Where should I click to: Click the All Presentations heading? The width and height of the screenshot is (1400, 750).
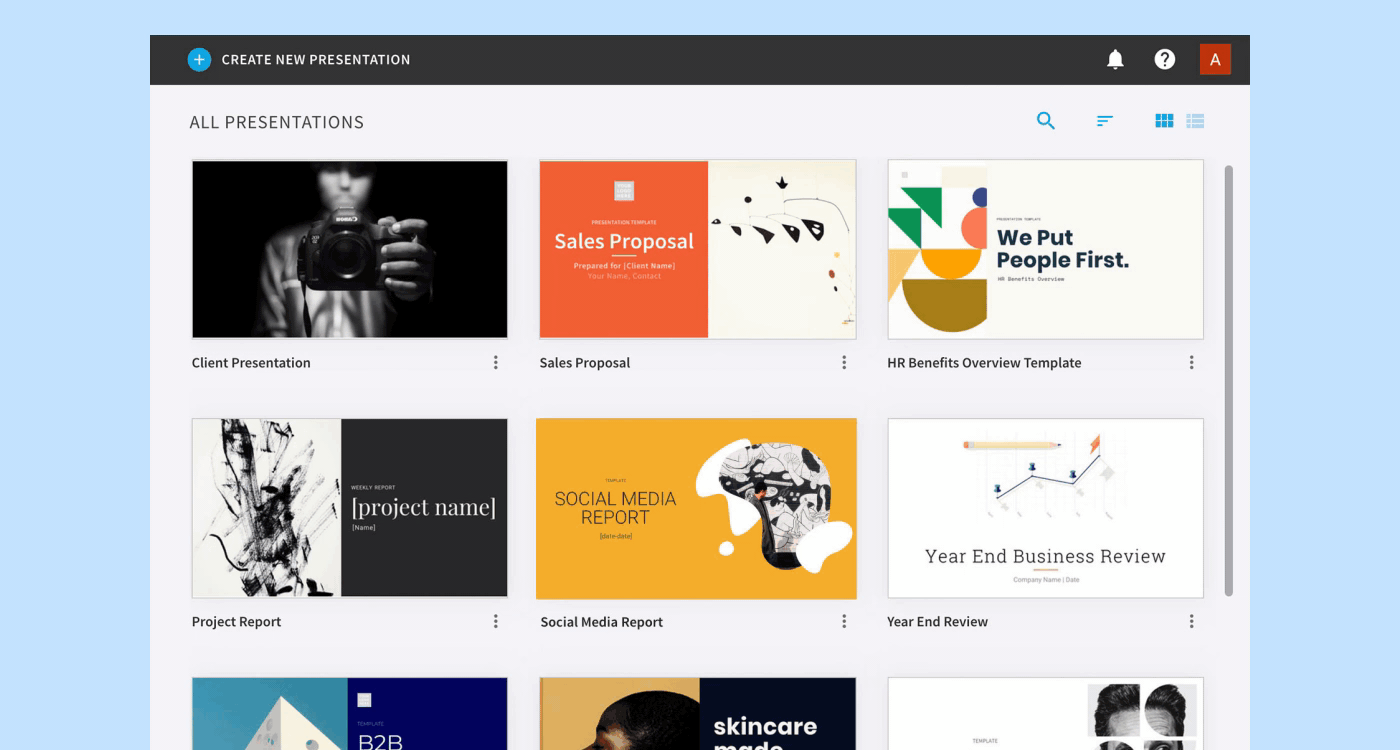[277, 123]
